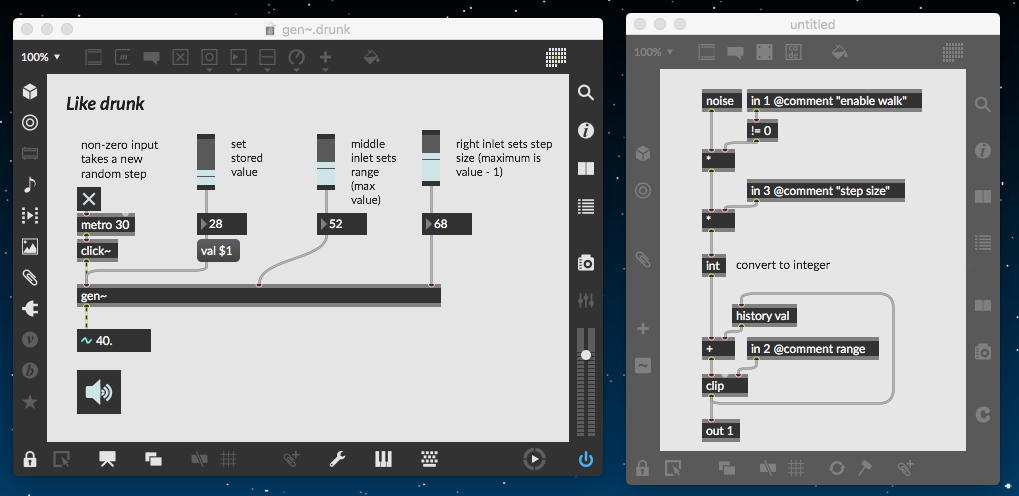Click the set stored value slider
The image size is (1019, 496).
(x=206, y=162)
